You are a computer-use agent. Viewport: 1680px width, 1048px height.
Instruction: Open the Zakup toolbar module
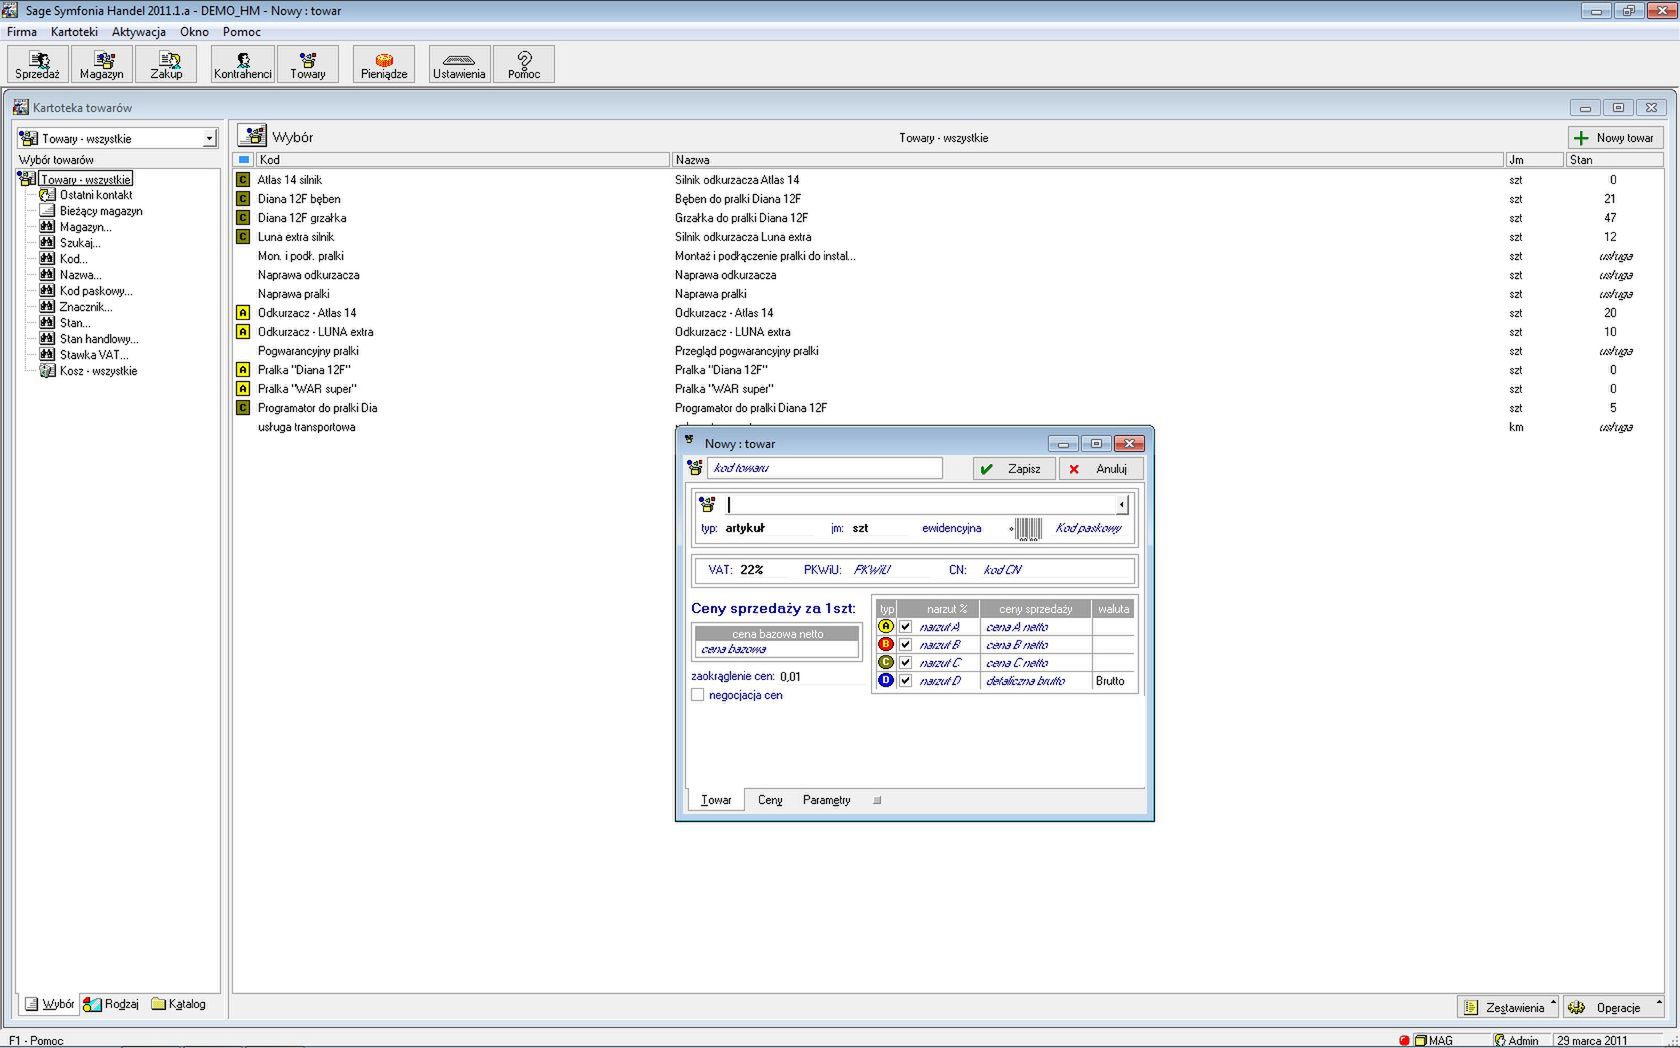tap(166, 64)
